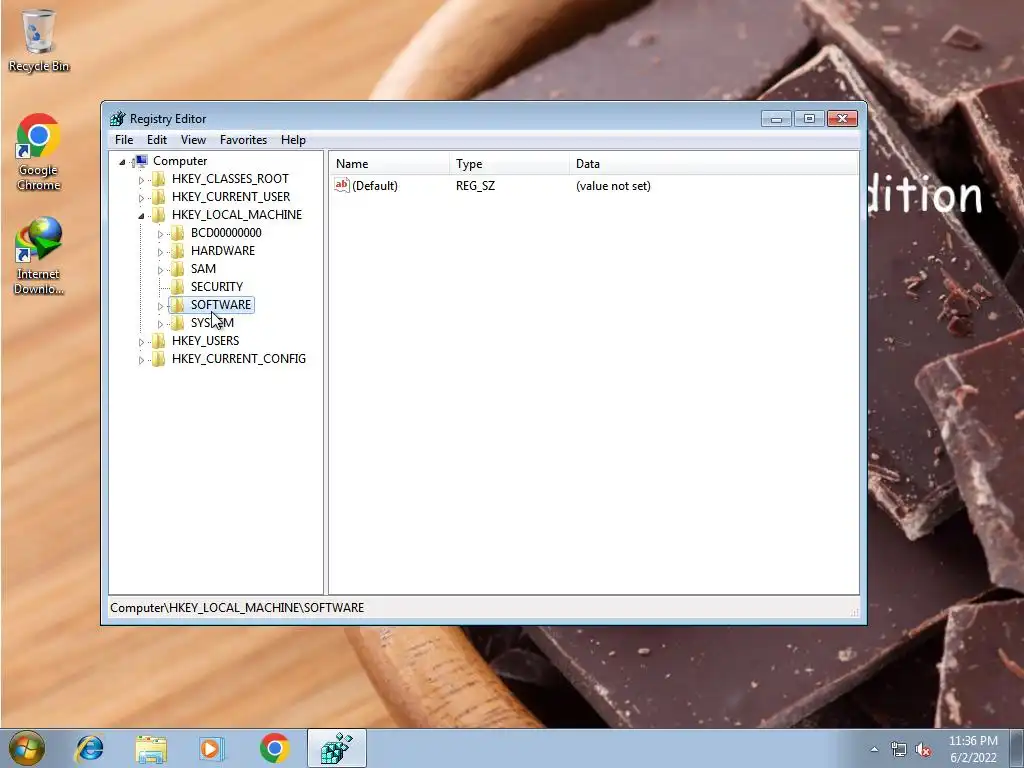Viewport: 1024px width, 768px height.
Task: Launch Chrome from the taskbar
Action: [274, 748]
